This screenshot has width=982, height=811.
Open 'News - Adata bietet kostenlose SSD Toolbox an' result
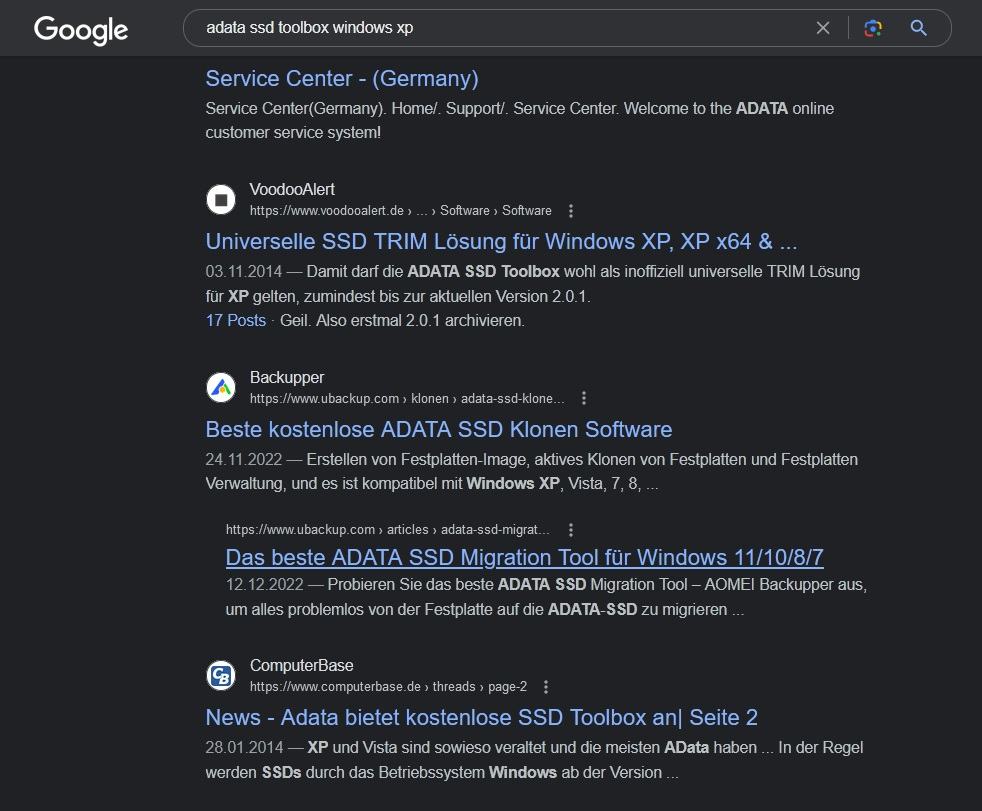(x=482, y=718)
